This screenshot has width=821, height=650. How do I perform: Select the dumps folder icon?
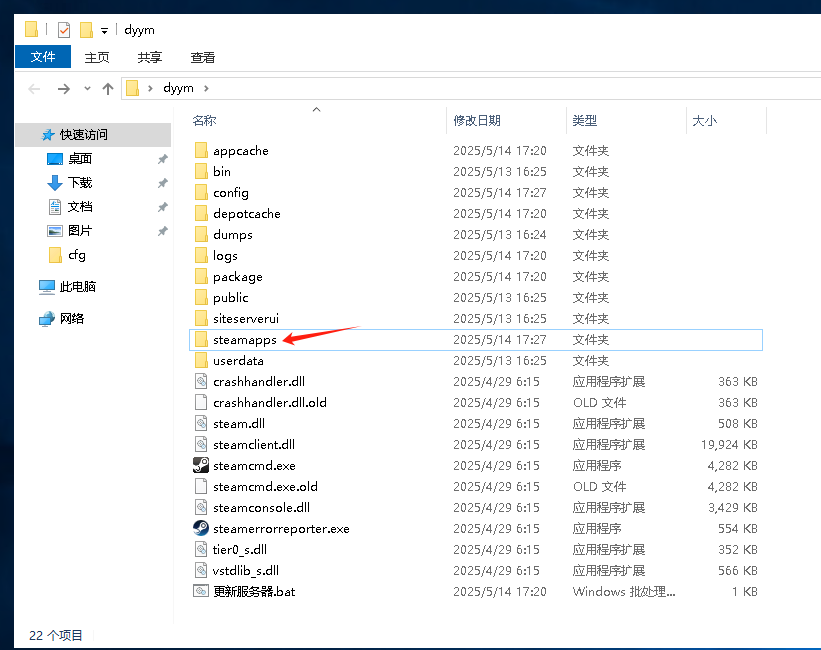201,234
